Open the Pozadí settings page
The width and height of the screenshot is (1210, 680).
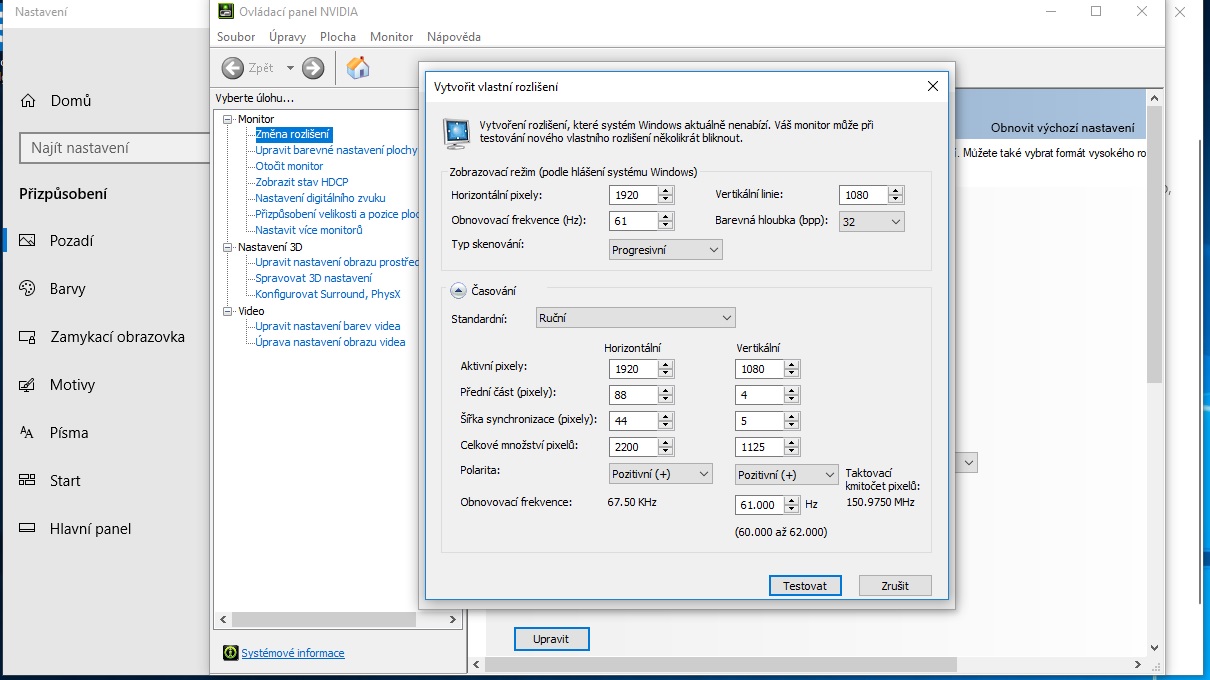click(x=72, y=241)
